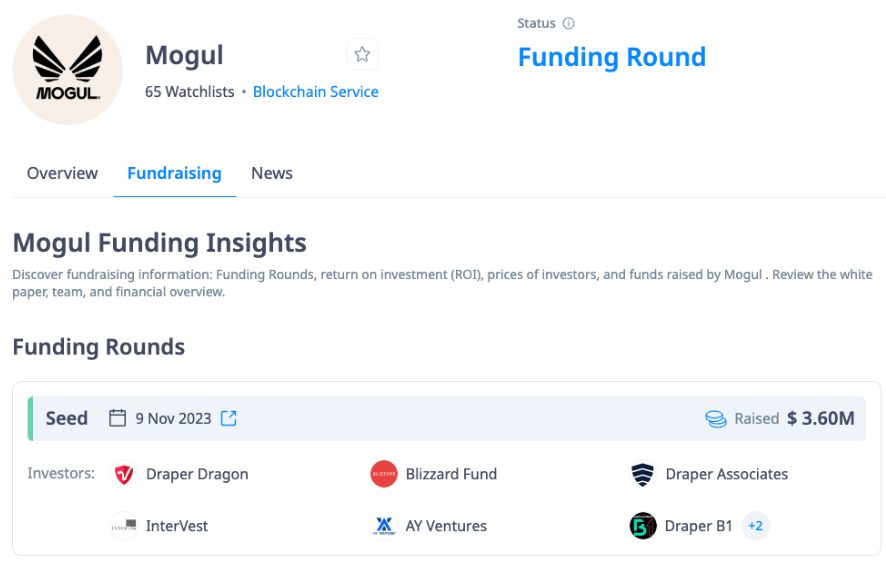This screenshot has width=886, height=572.
Task: Click the Draper B1 logo icon
Action: [x=643, y=526]
